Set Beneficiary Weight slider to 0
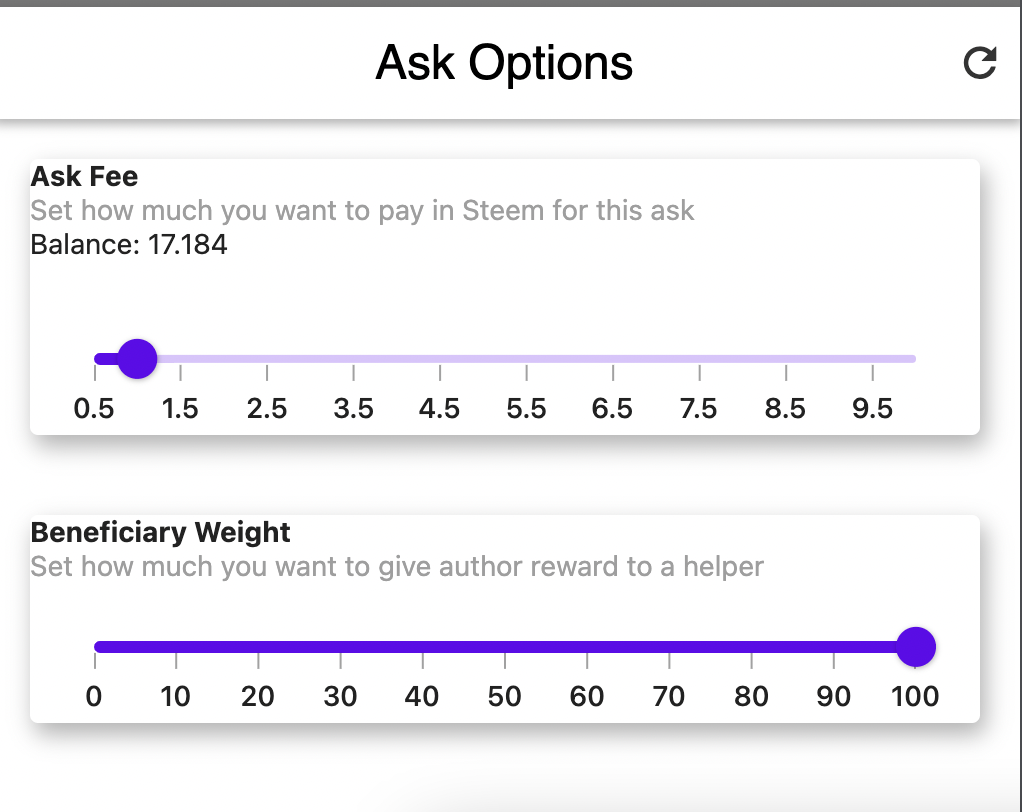The width and height of the screenshot is (1022, 812). click(x=95, y=646)
